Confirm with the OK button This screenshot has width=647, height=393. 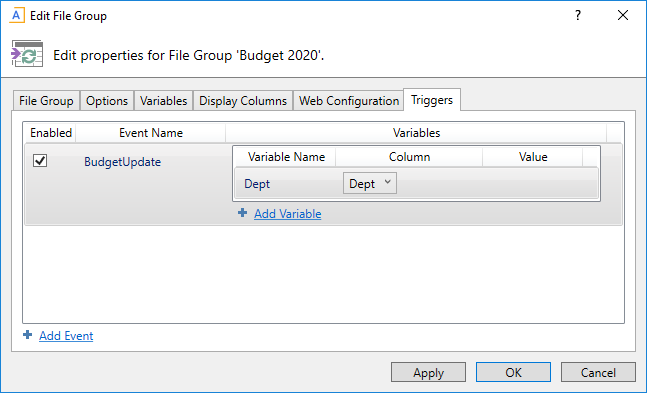pos(513,372)
